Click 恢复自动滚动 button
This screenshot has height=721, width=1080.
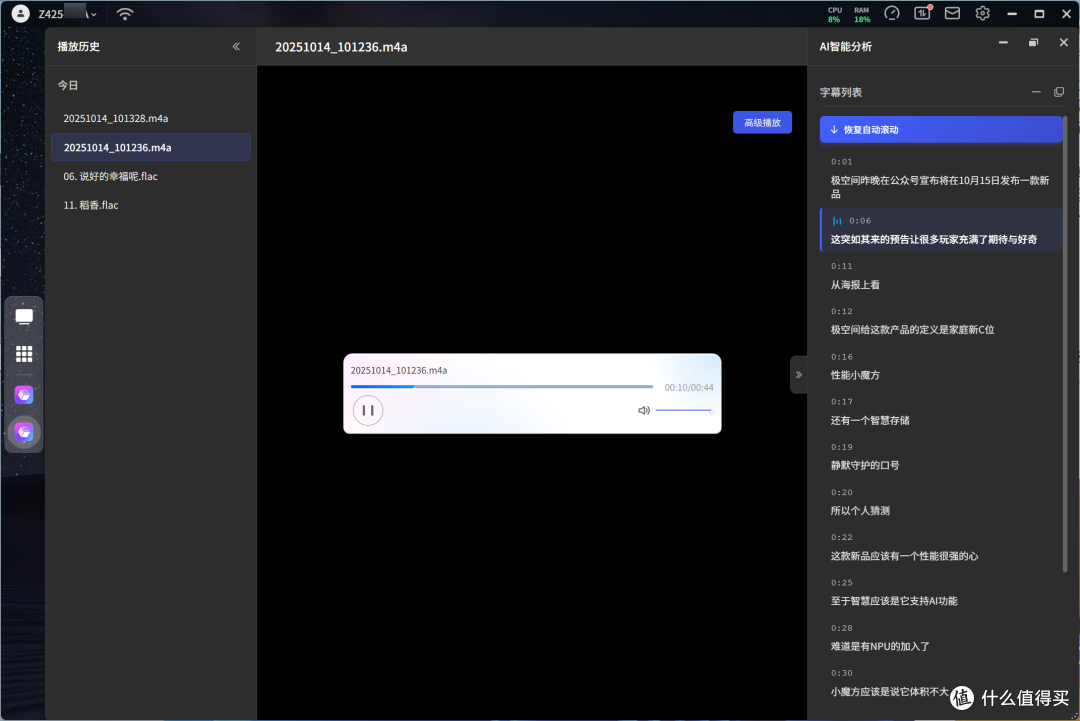click(x=941, y=129)
